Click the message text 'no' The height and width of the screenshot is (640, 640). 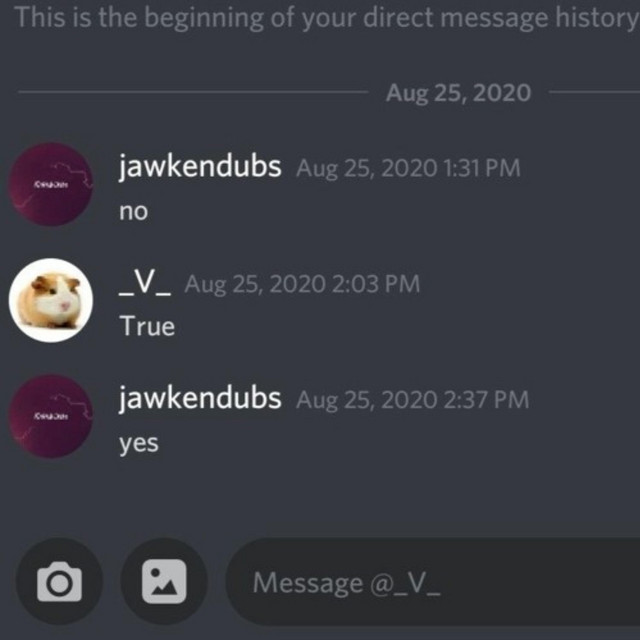(133, 212)
